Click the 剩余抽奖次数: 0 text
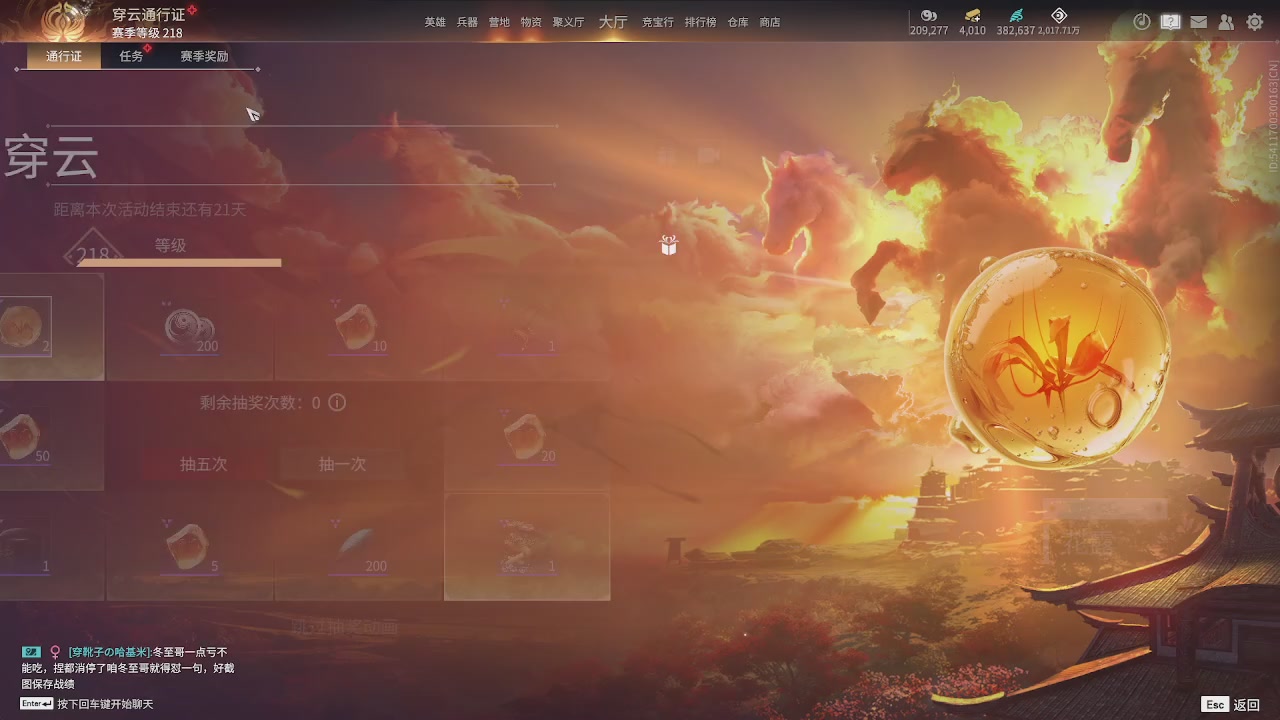Viewport: 1280px width, 720px height. [x=260, y=403]
